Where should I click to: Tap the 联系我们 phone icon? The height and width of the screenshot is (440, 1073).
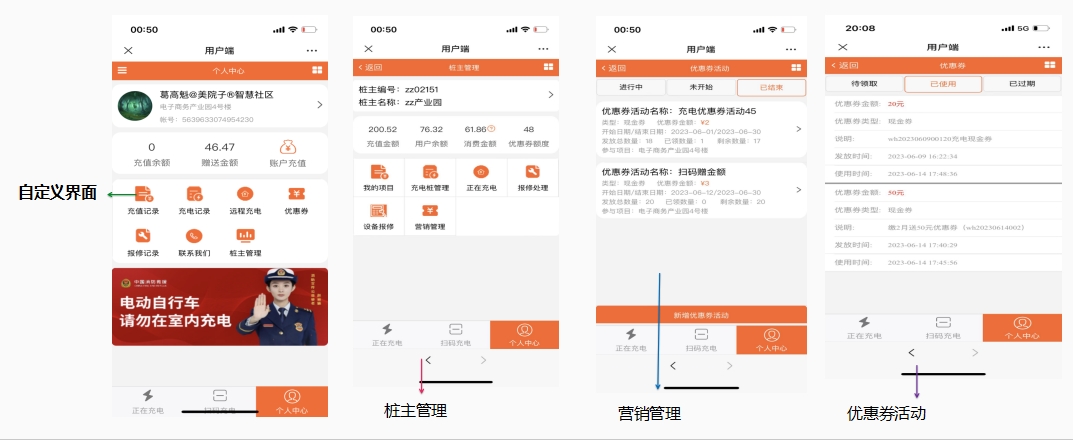tap(194, 236)
